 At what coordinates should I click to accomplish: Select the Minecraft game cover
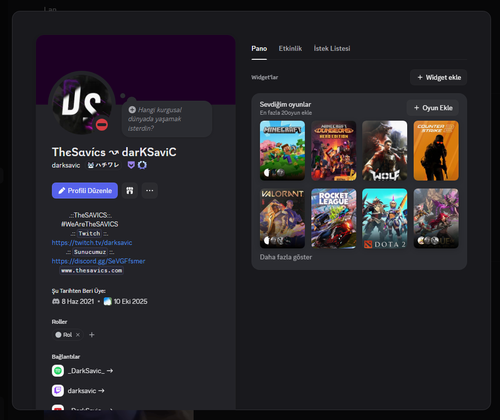[x=282, y=151]
